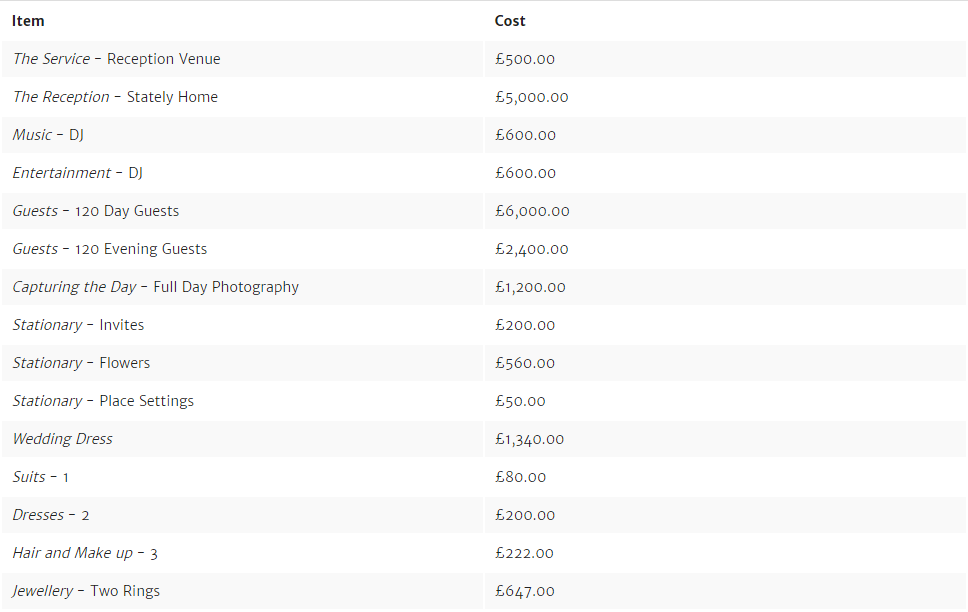Screen dimensions: 968x612
Task: Select the Jewellery – Two Rings item
Action: (86, 591)
